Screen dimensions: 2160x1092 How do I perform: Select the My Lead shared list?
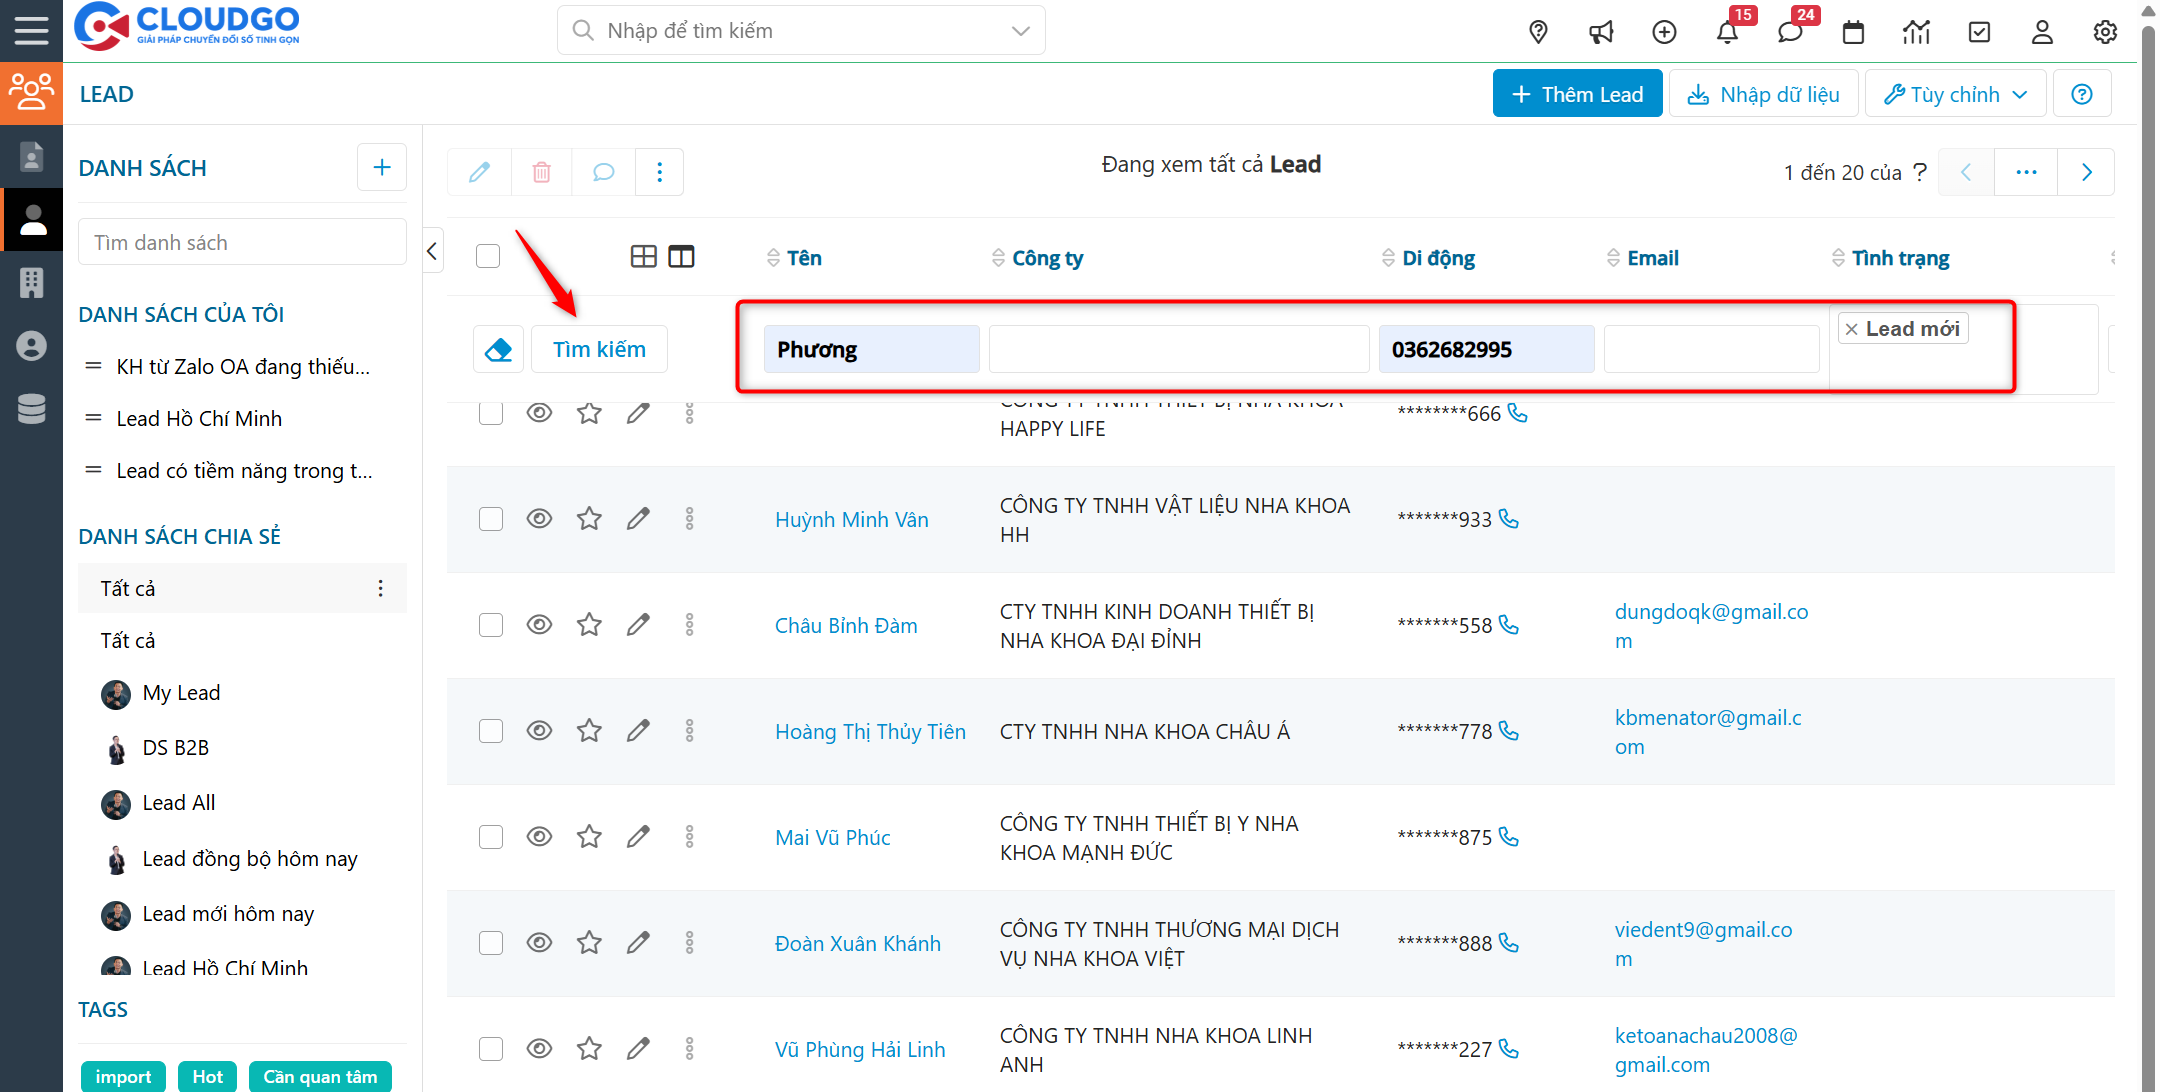[x=181, y=693]
